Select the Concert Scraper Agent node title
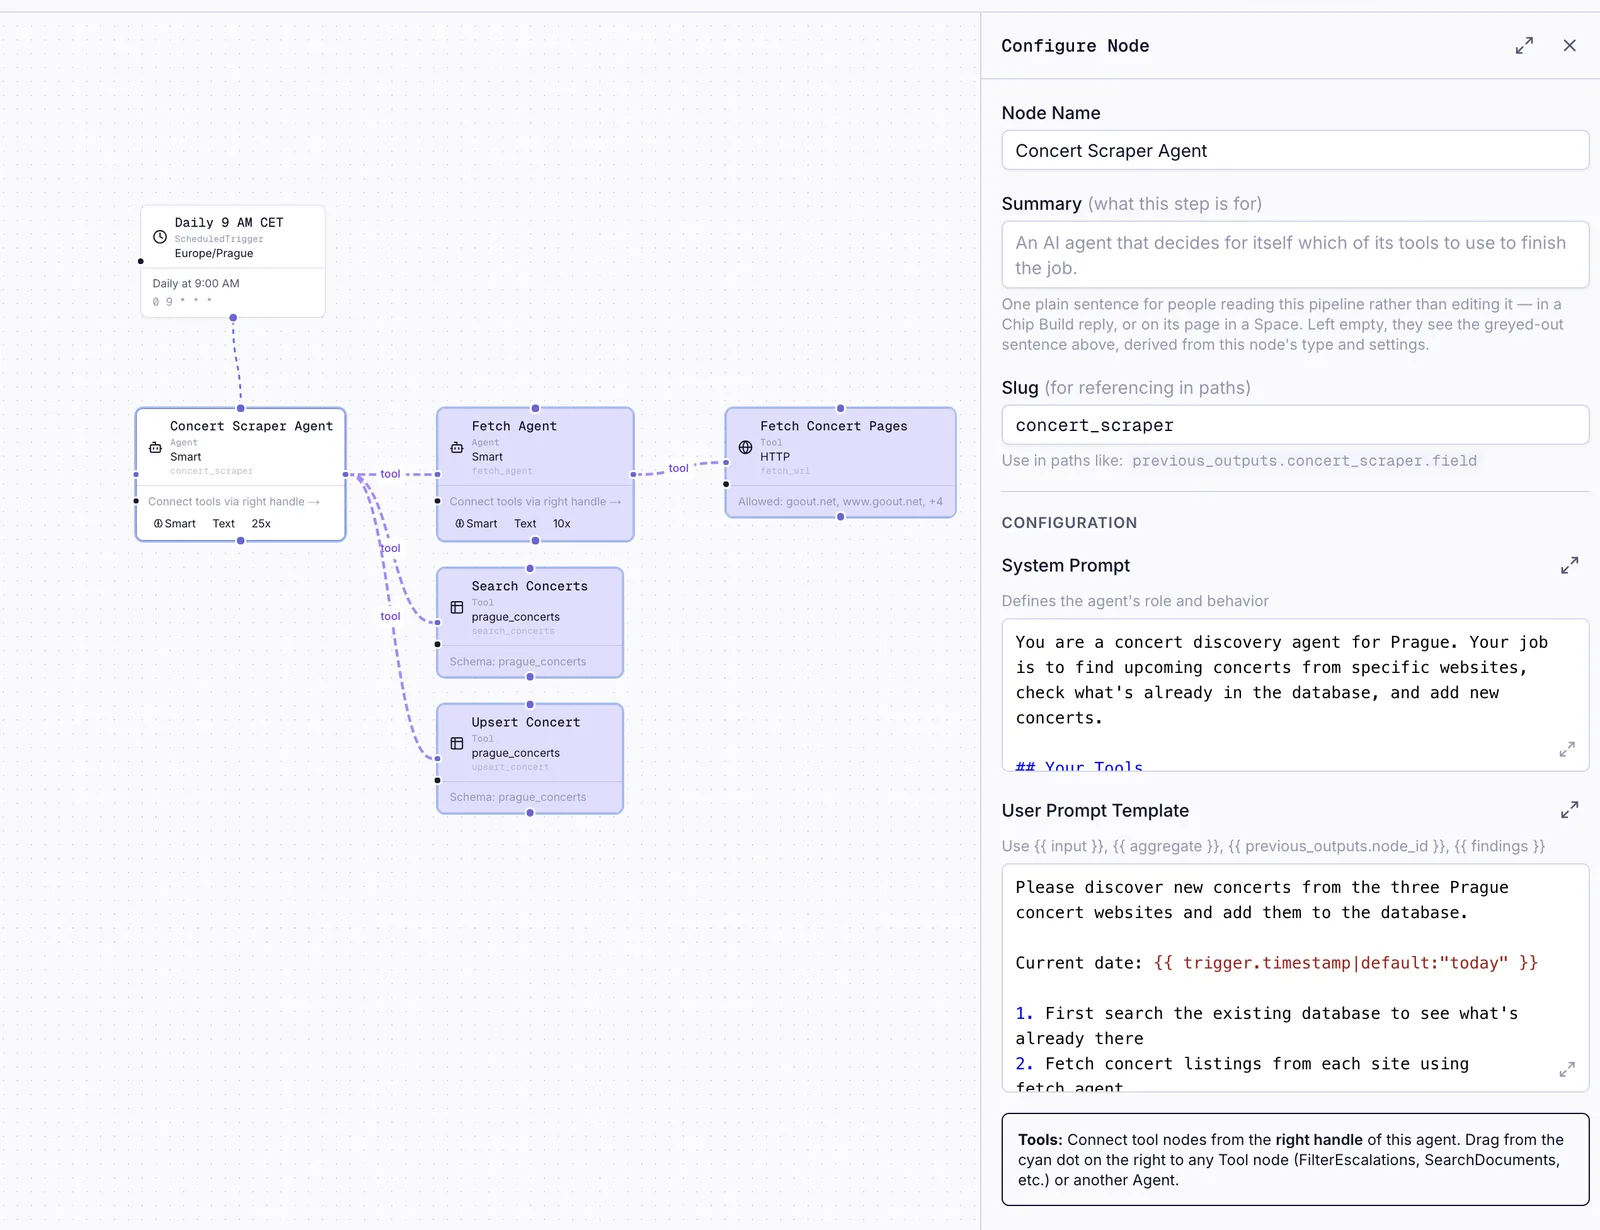This screenshot has width=1600, height=1230. (x=251, y=426)
